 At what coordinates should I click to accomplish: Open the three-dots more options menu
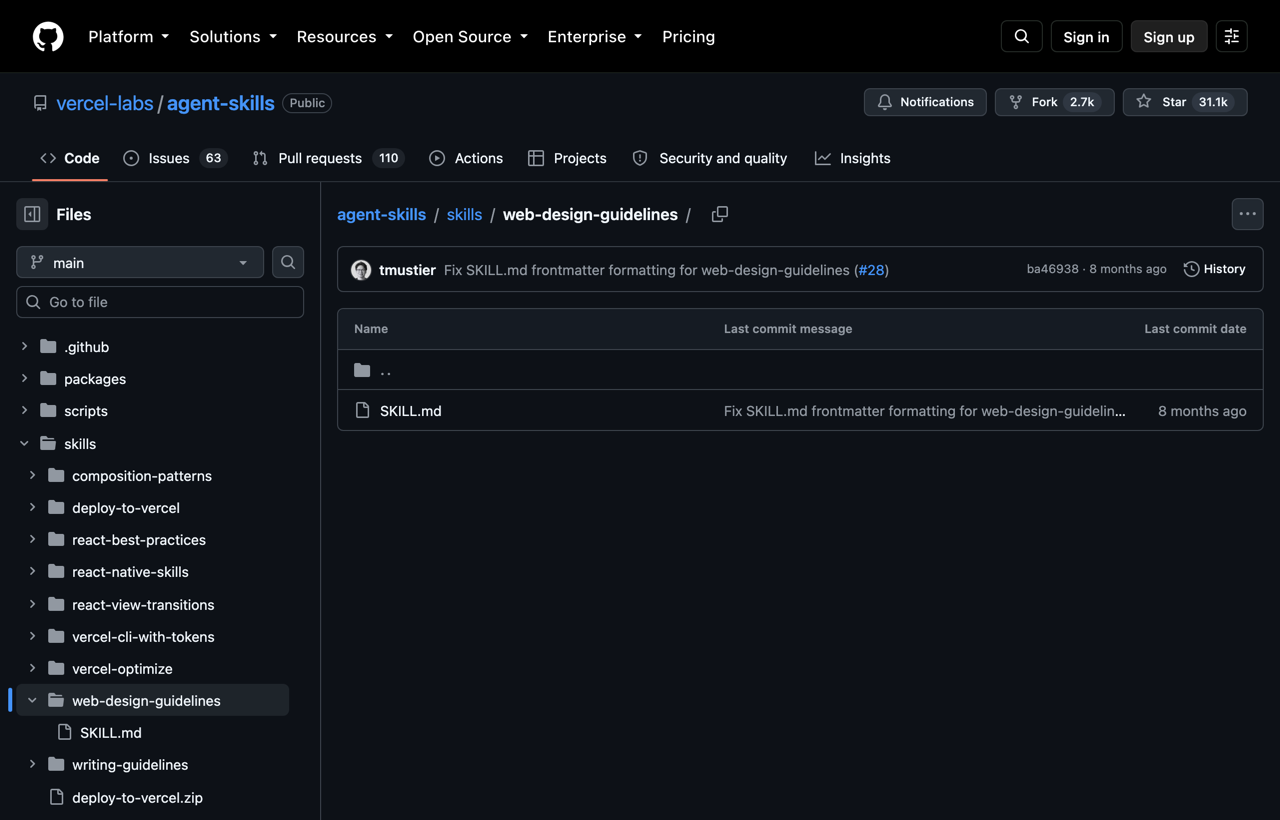click(x=1247, y=214)
